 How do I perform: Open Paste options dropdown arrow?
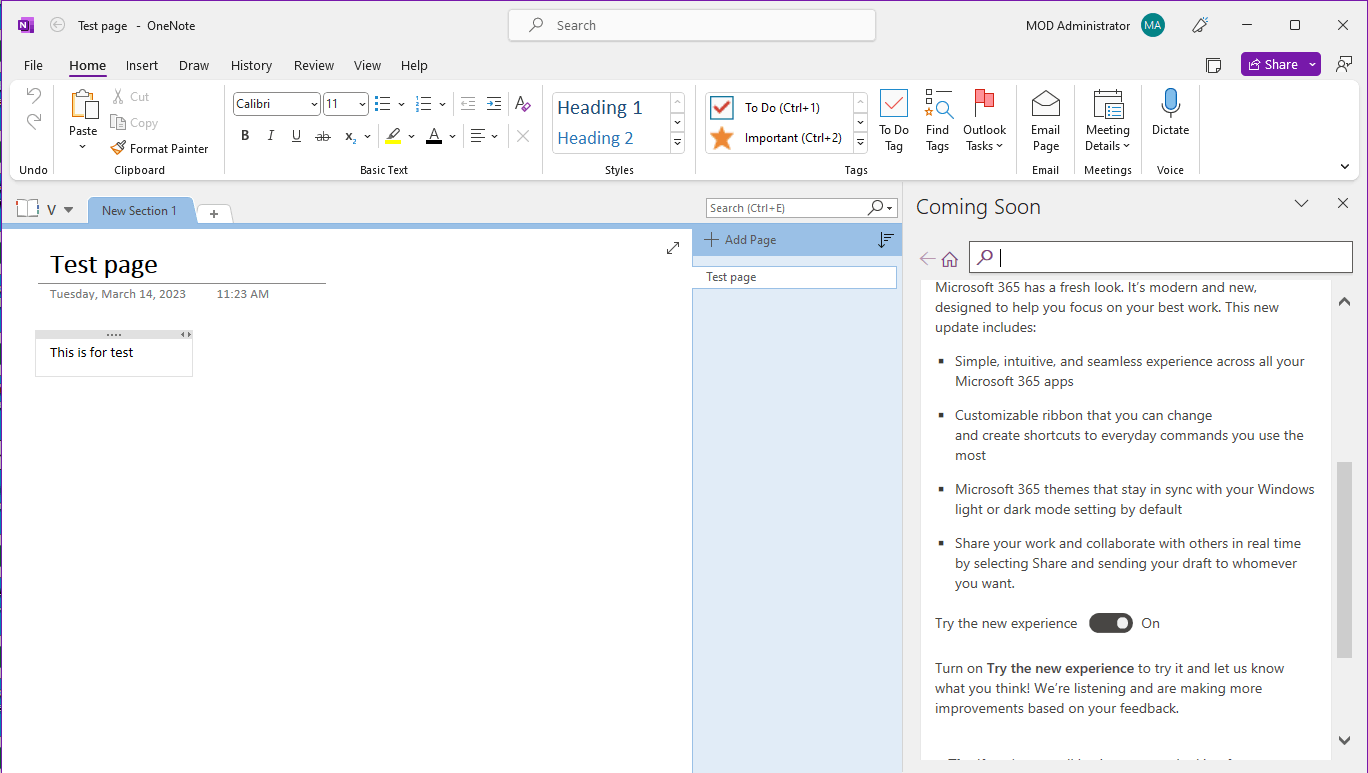(x=83, y=147)
